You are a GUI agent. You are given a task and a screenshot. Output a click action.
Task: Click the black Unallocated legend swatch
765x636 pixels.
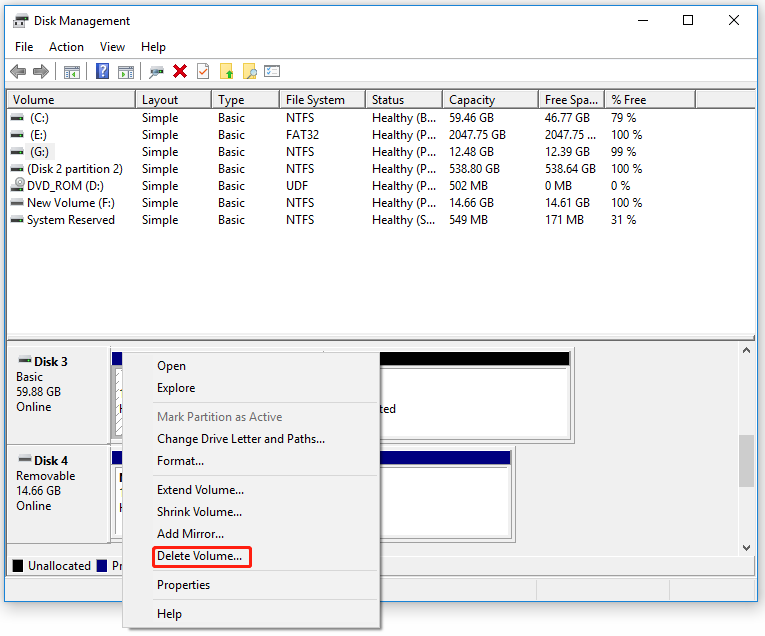tap(18, 566)
